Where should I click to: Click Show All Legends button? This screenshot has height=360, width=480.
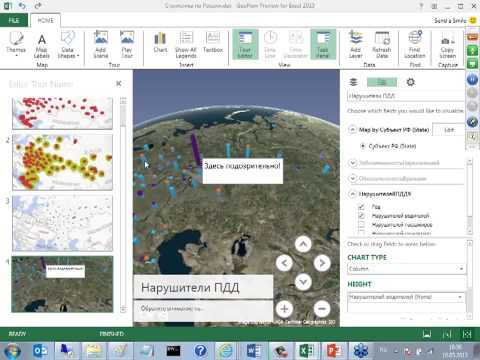click(x=186, y=45)
